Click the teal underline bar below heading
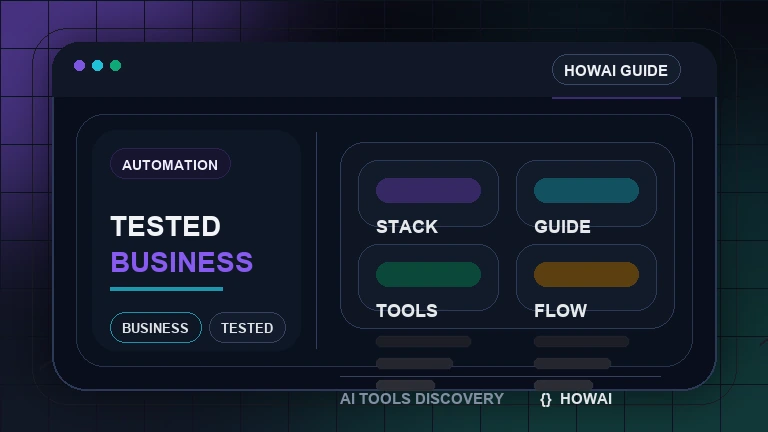768x432 pixels. [166, 289]
